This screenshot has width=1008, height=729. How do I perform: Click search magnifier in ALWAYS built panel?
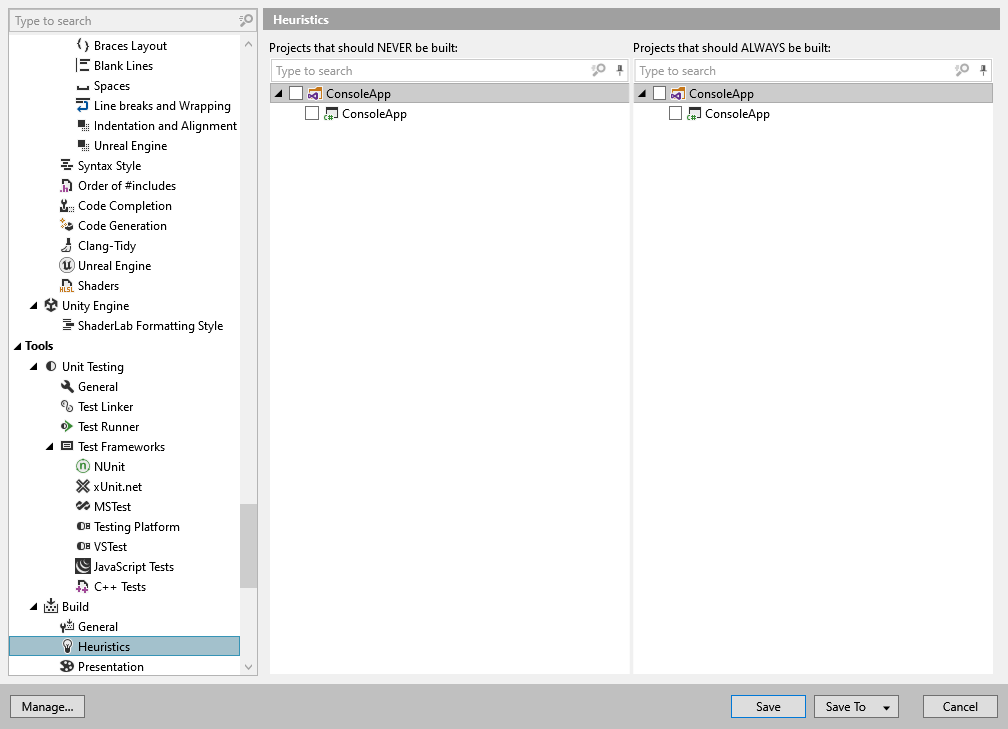click(962, 70)
